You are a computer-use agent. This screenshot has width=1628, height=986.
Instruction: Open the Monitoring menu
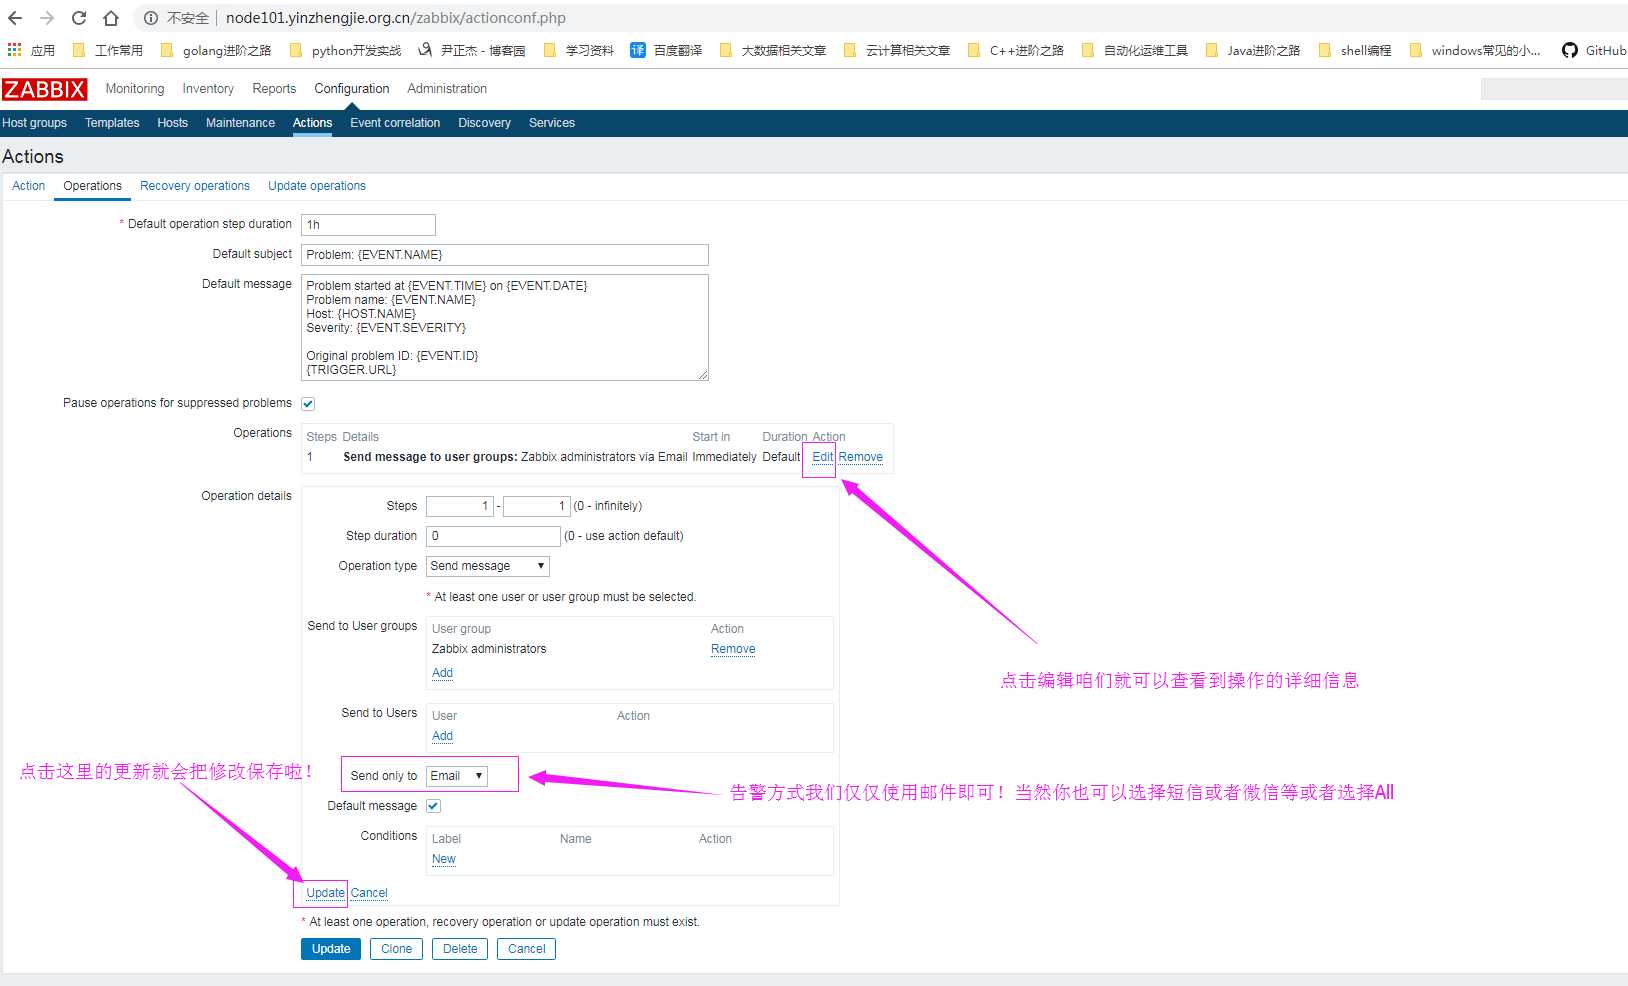pos(135,89)
